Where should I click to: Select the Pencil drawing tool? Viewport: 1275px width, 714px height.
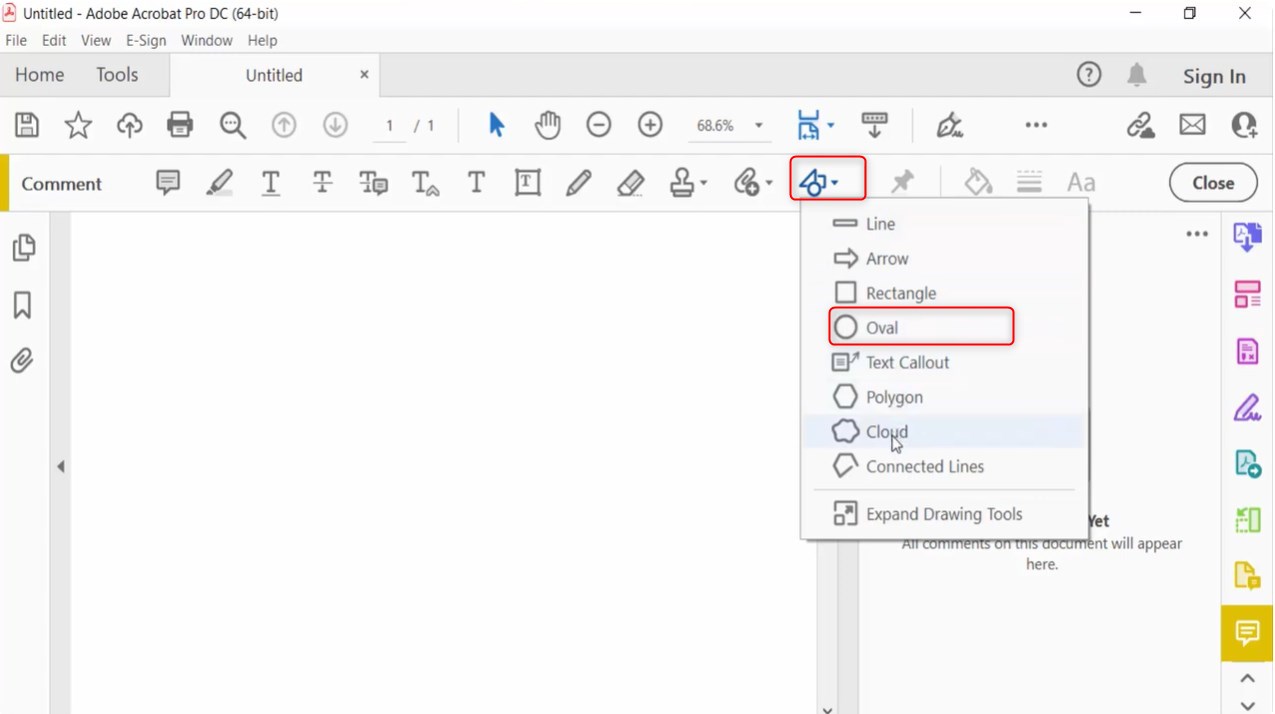pyautogui.click(x=578, y=183)
